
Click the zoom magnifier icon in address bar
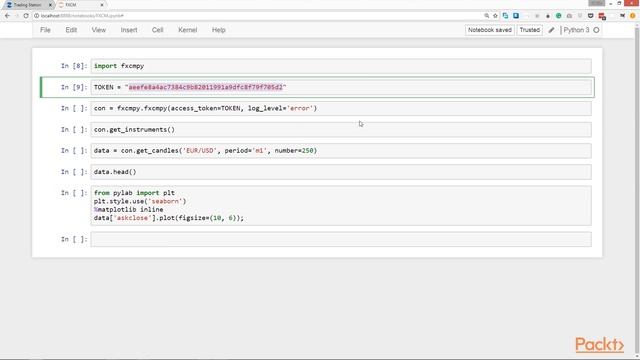pos(487,16)
